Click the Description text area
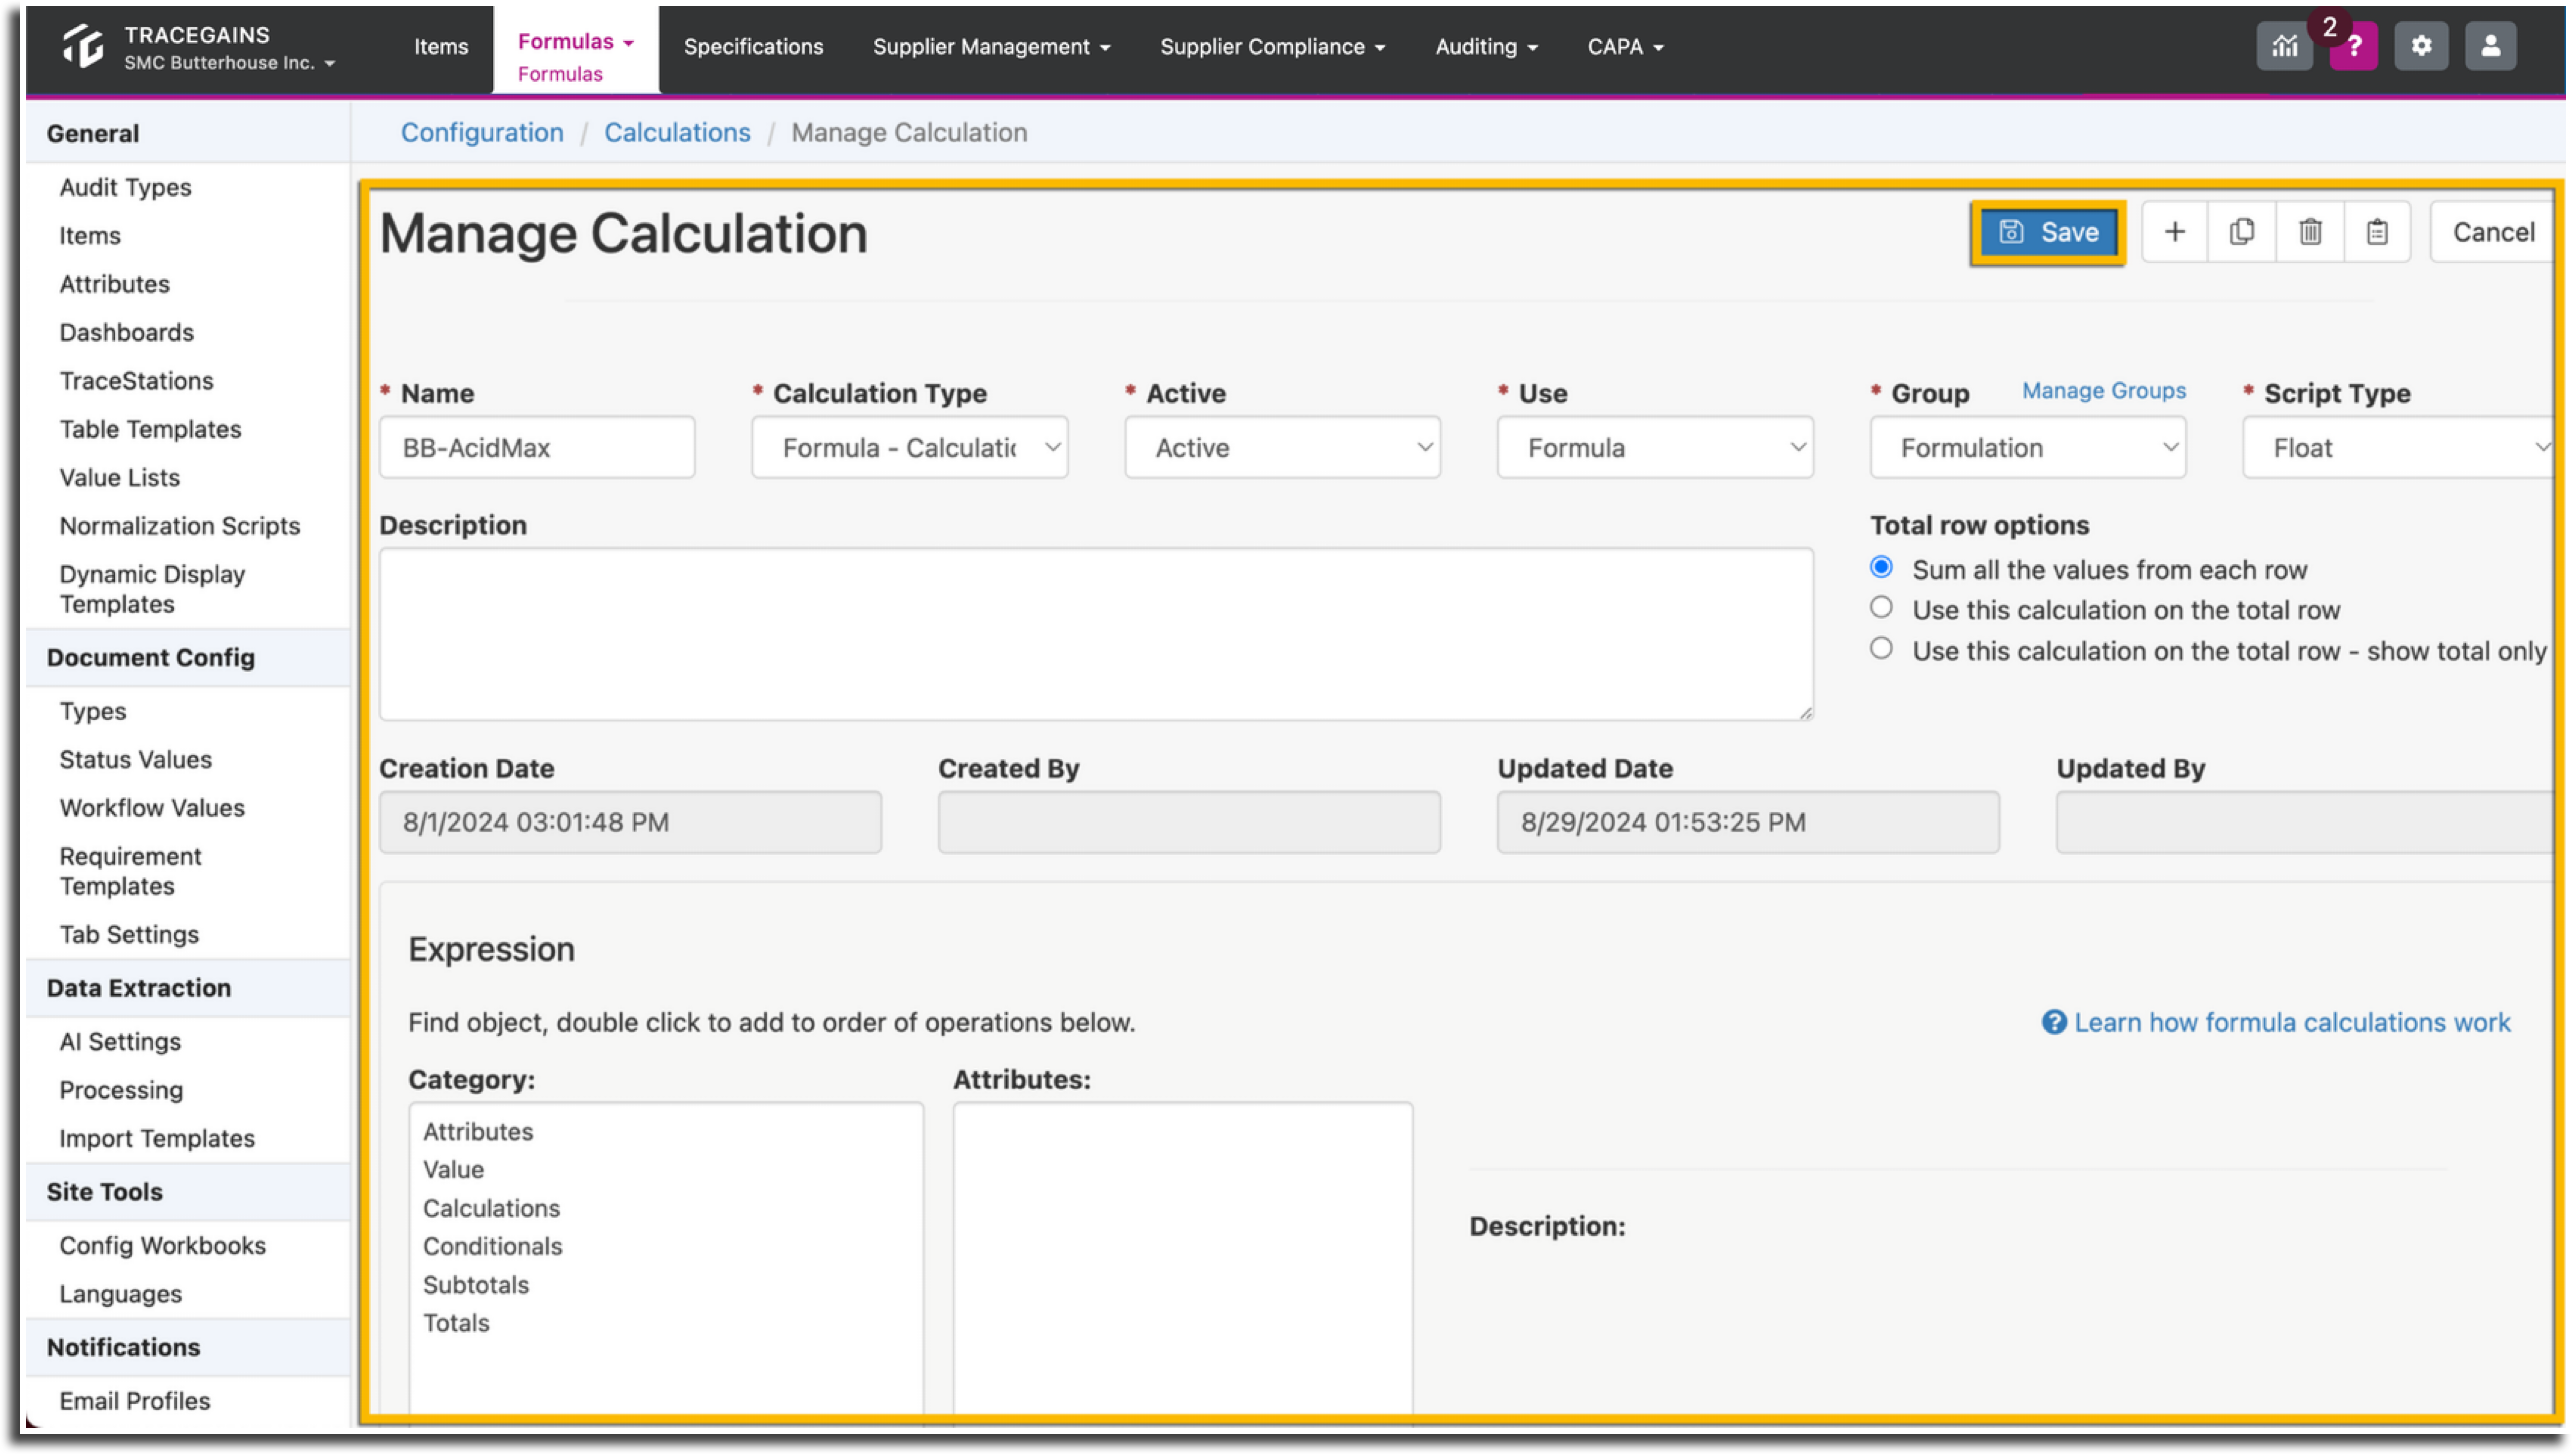This screenshot has height=1454, width=2572. 1096,634
